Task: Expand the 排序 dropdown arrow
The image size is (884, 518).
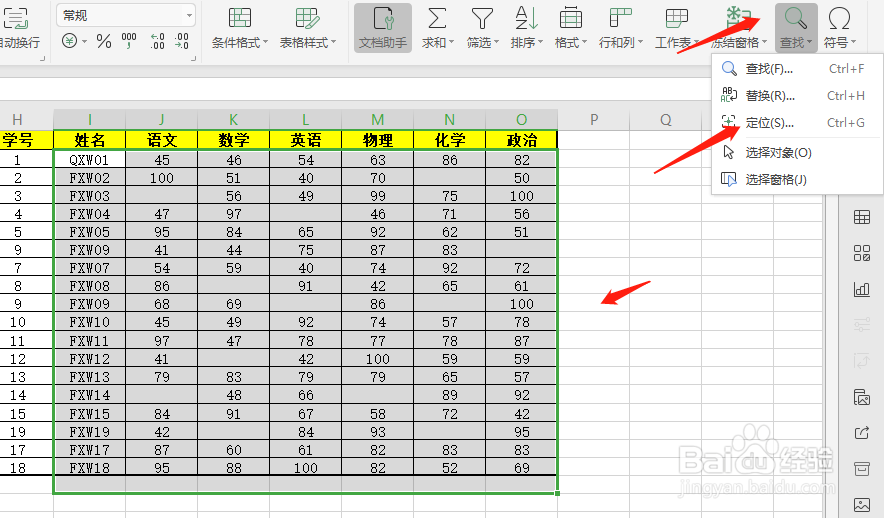Action: point(540,42)
